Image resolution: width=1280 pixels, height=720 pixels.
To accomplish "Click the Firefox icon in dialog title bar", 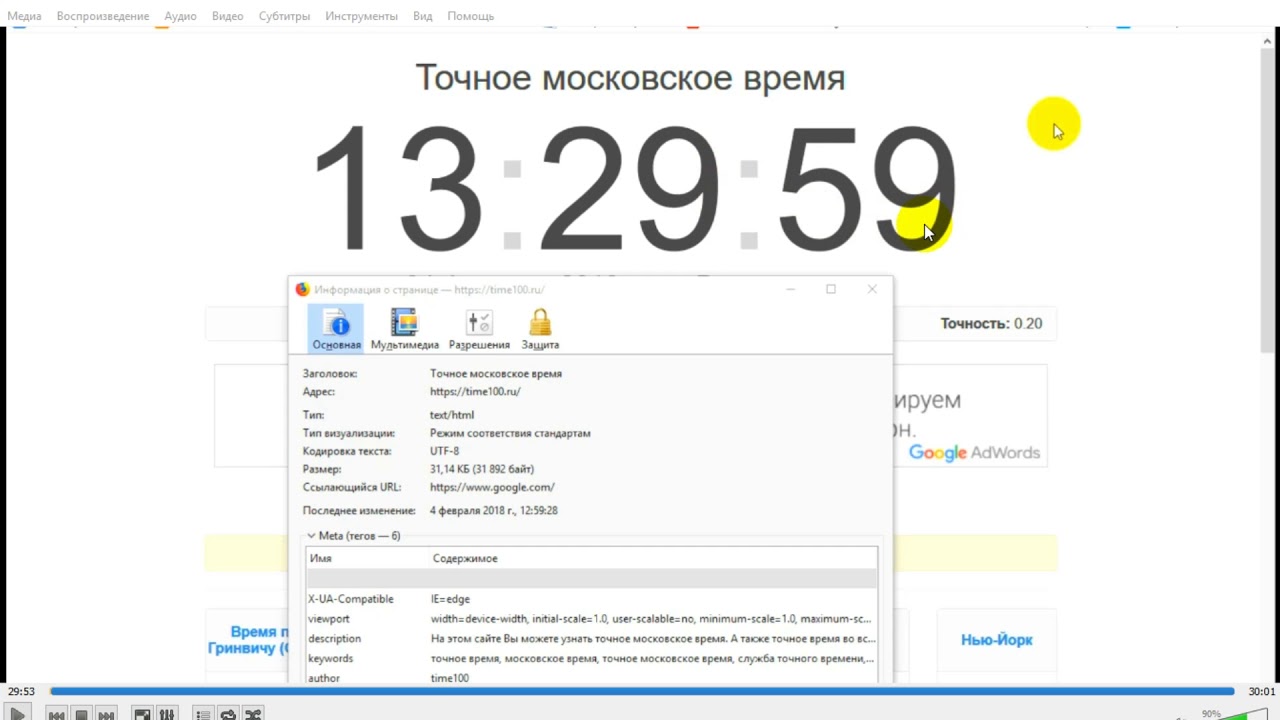I will (303, 290).
